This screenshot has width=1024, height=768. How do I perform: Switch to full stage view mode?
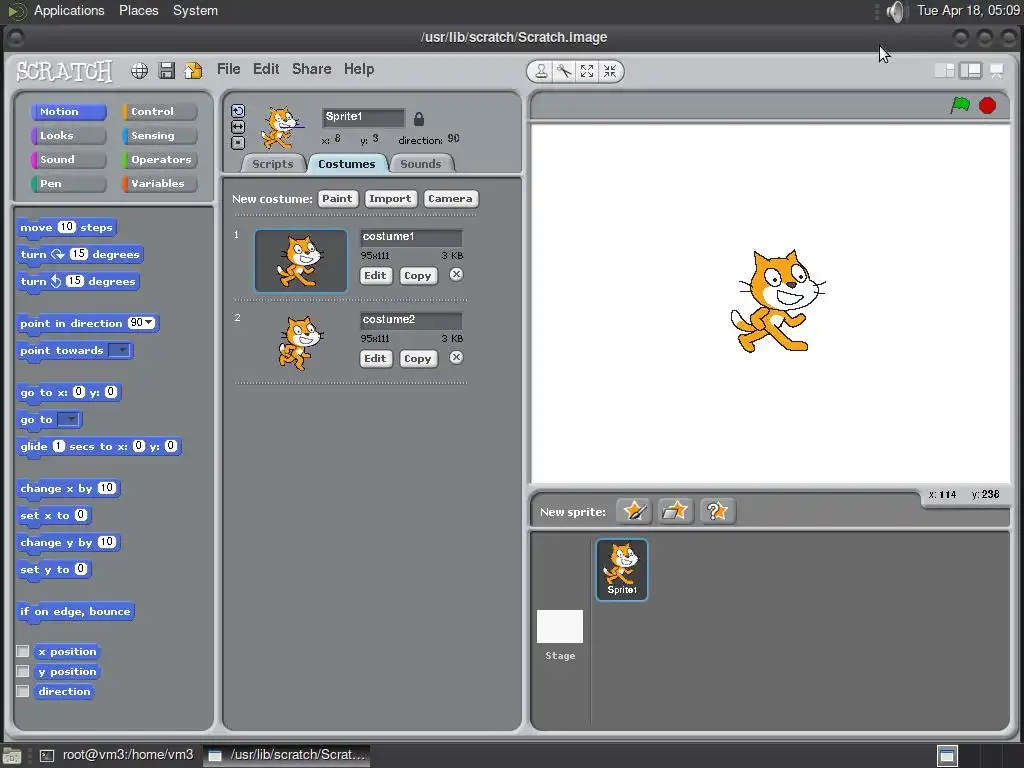[x=970, y=71]
